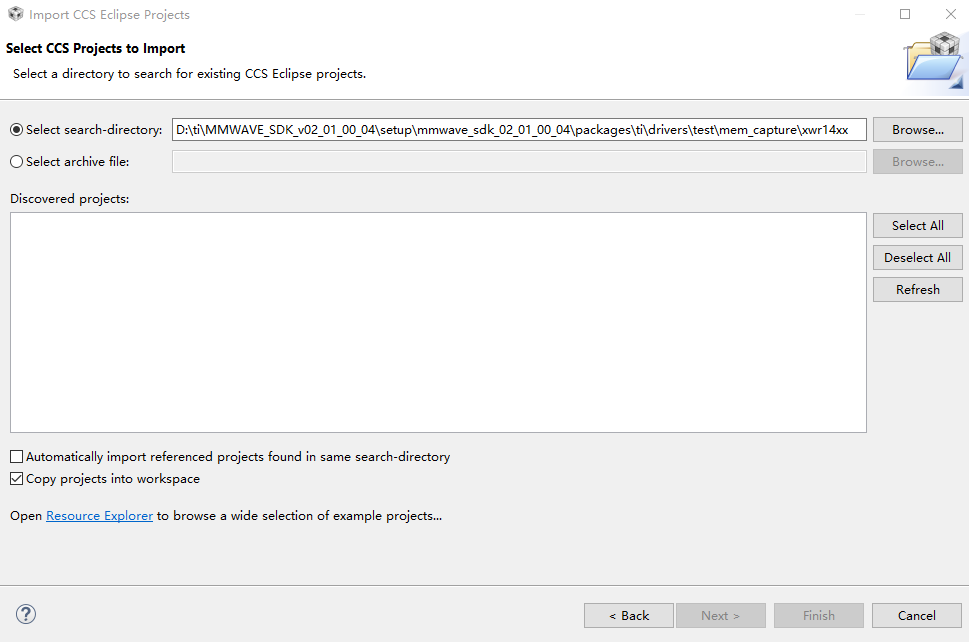Viewport: 969px width, 642px height.
Task: Click the Finish button
Action: (x=818, y=615)
